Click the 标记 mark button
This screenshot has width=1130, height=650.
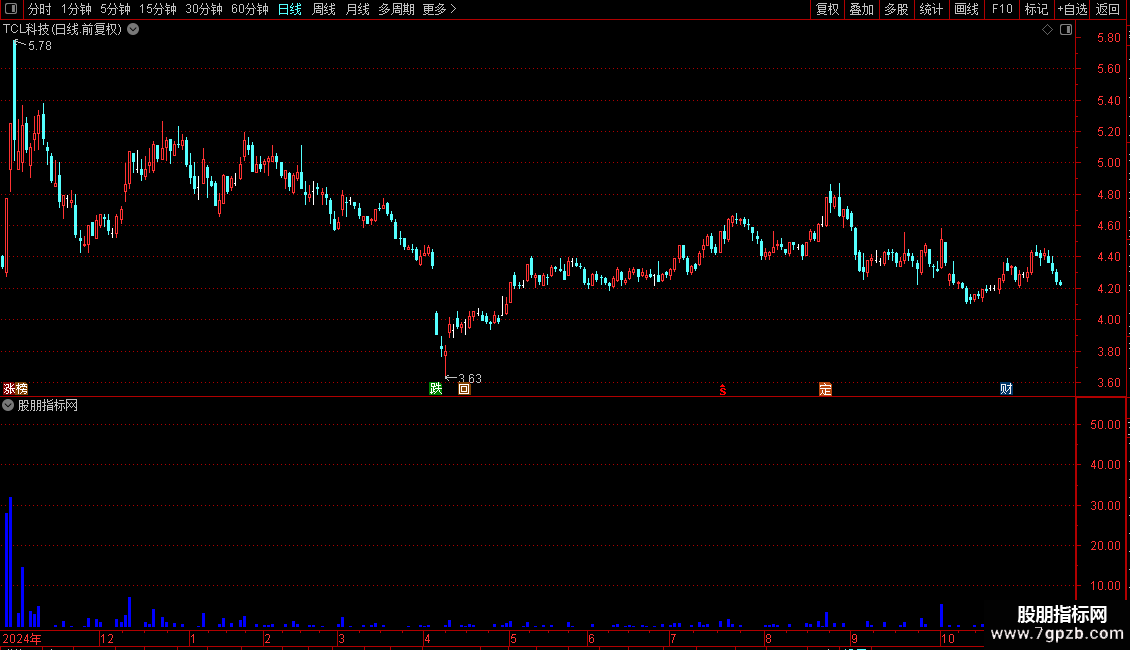click(1036, 9)
